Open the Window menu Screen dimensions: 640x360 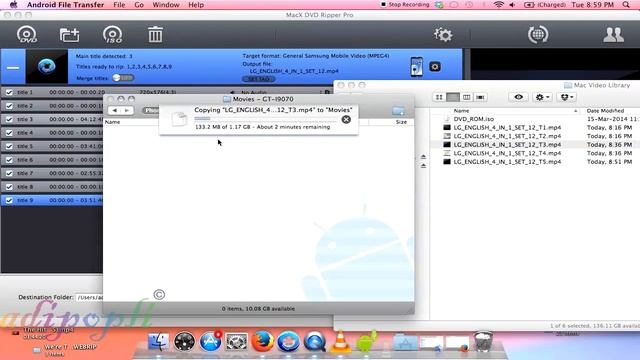(x=166, y=5)
